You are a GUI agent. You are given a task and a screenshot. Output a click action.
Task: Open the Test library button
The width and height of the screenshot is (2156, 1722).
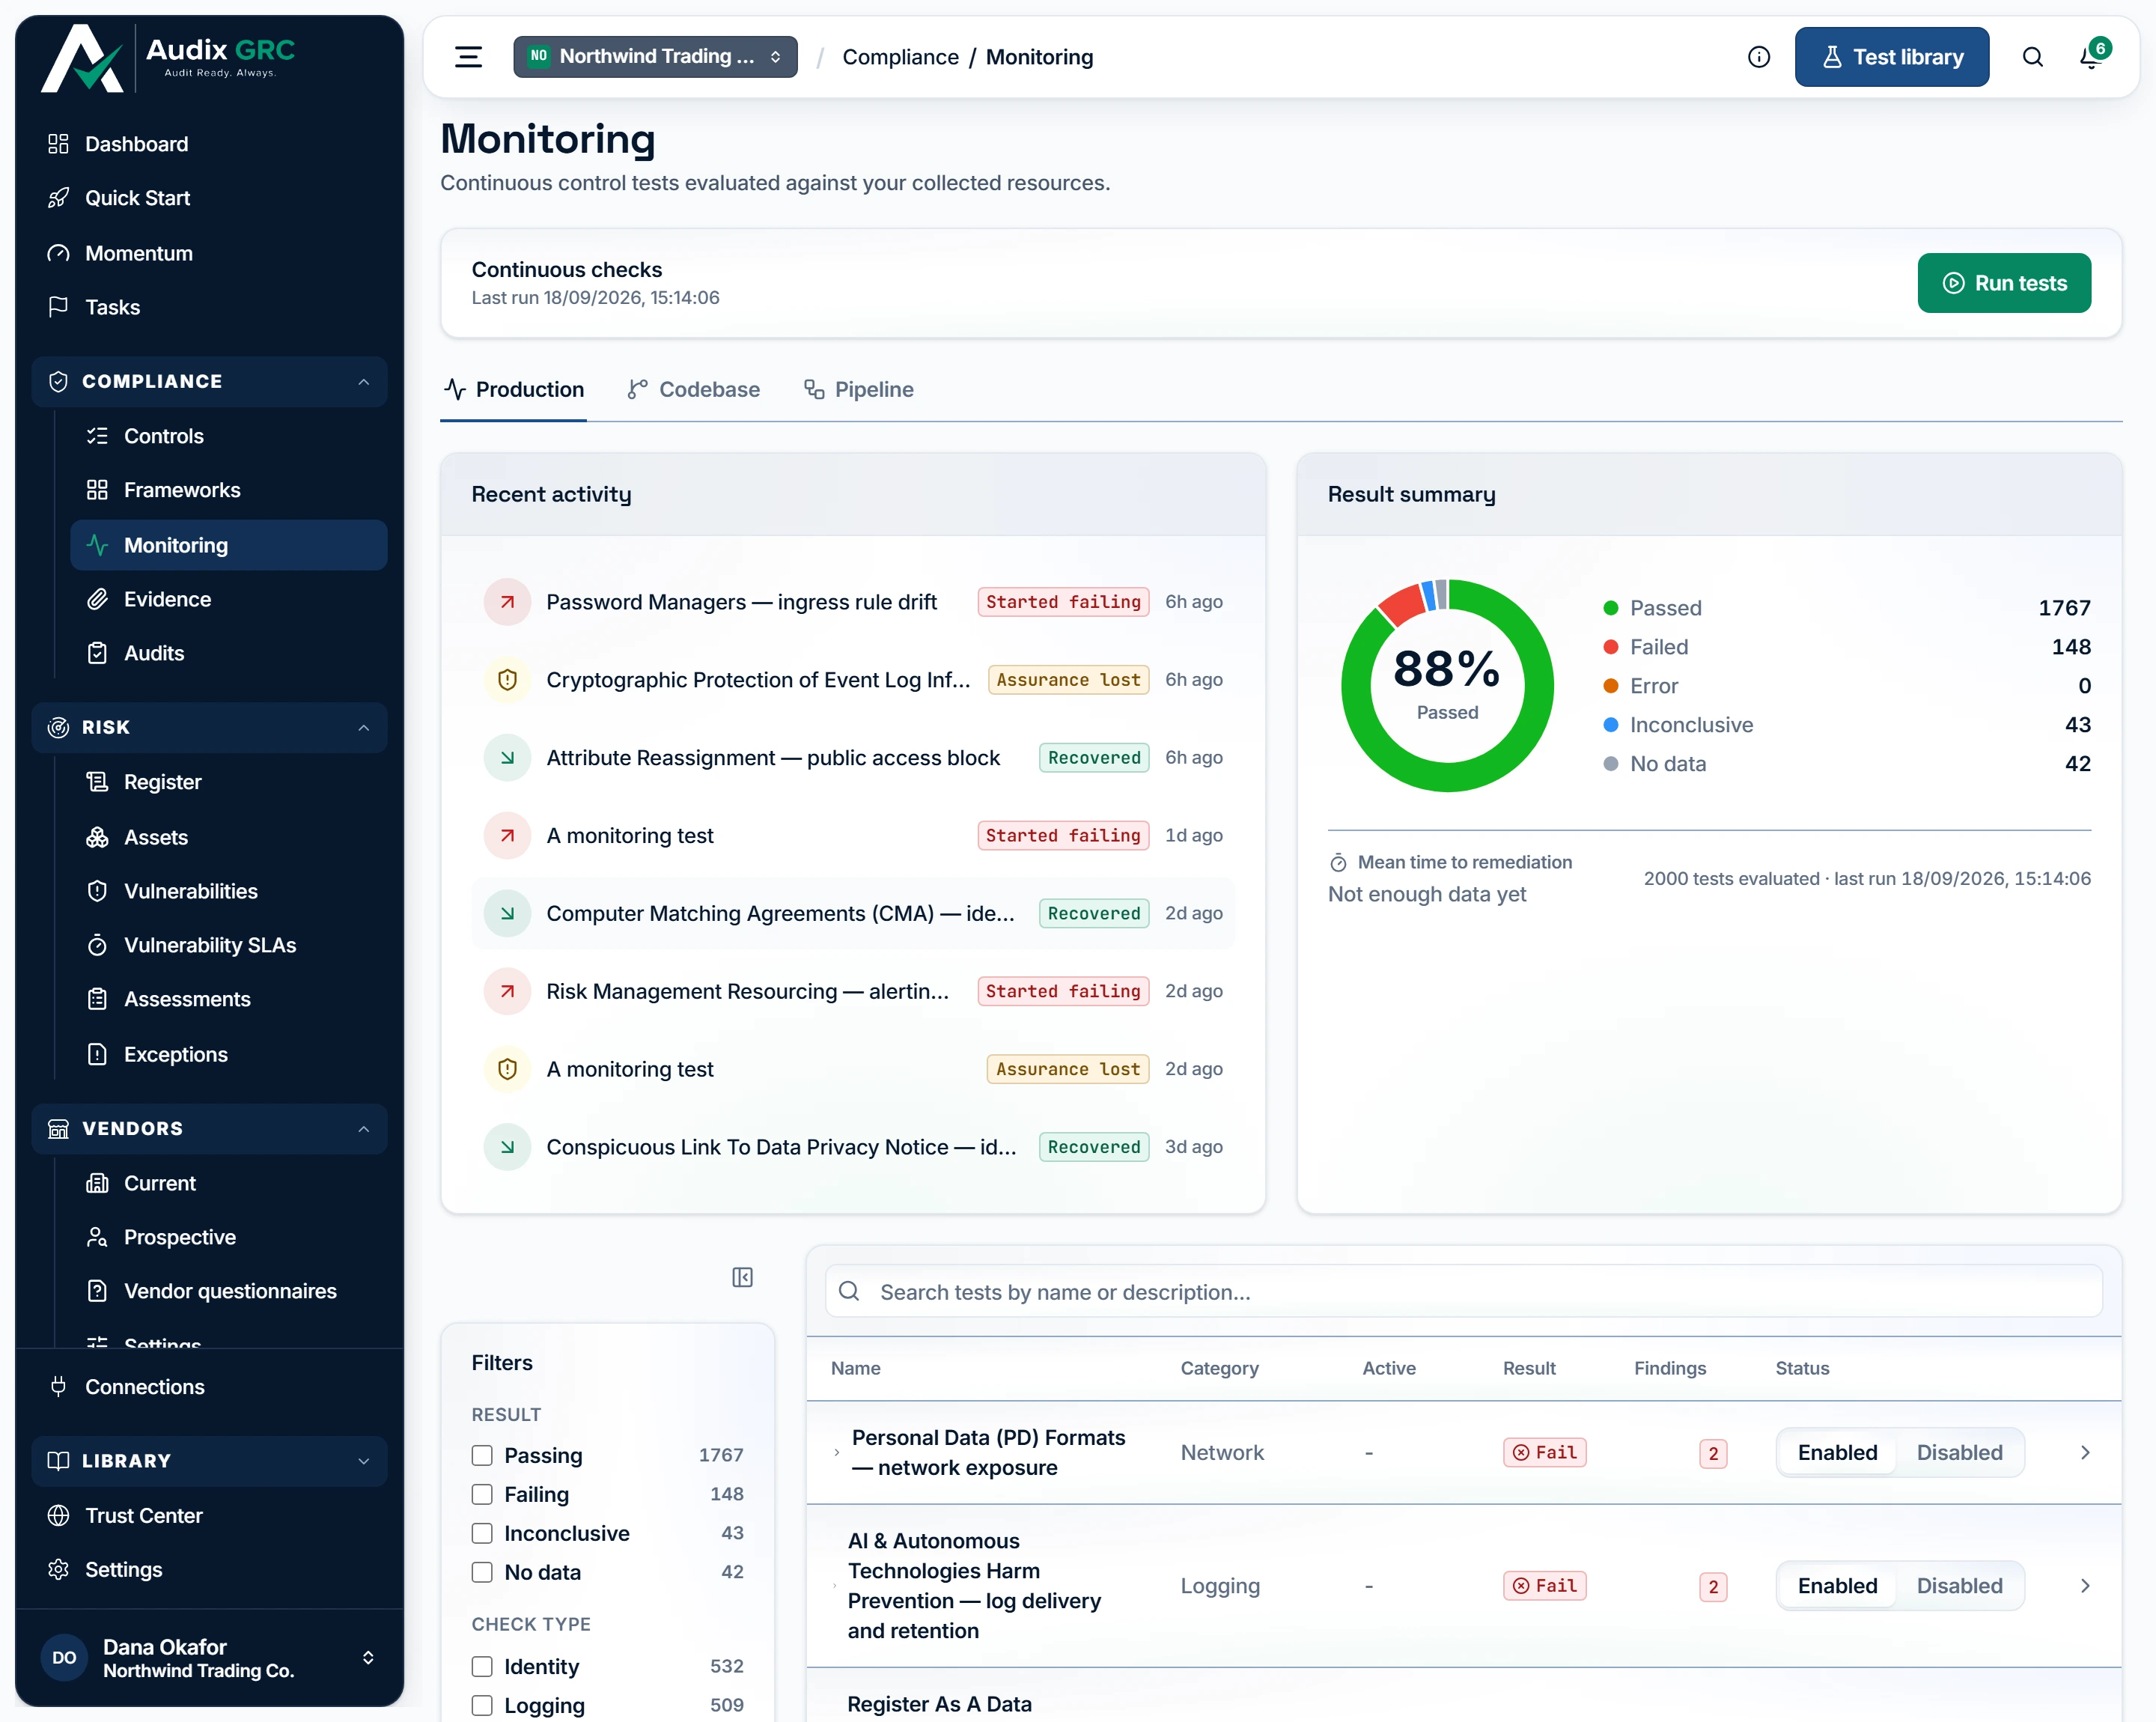click(x=1891, y=57)
